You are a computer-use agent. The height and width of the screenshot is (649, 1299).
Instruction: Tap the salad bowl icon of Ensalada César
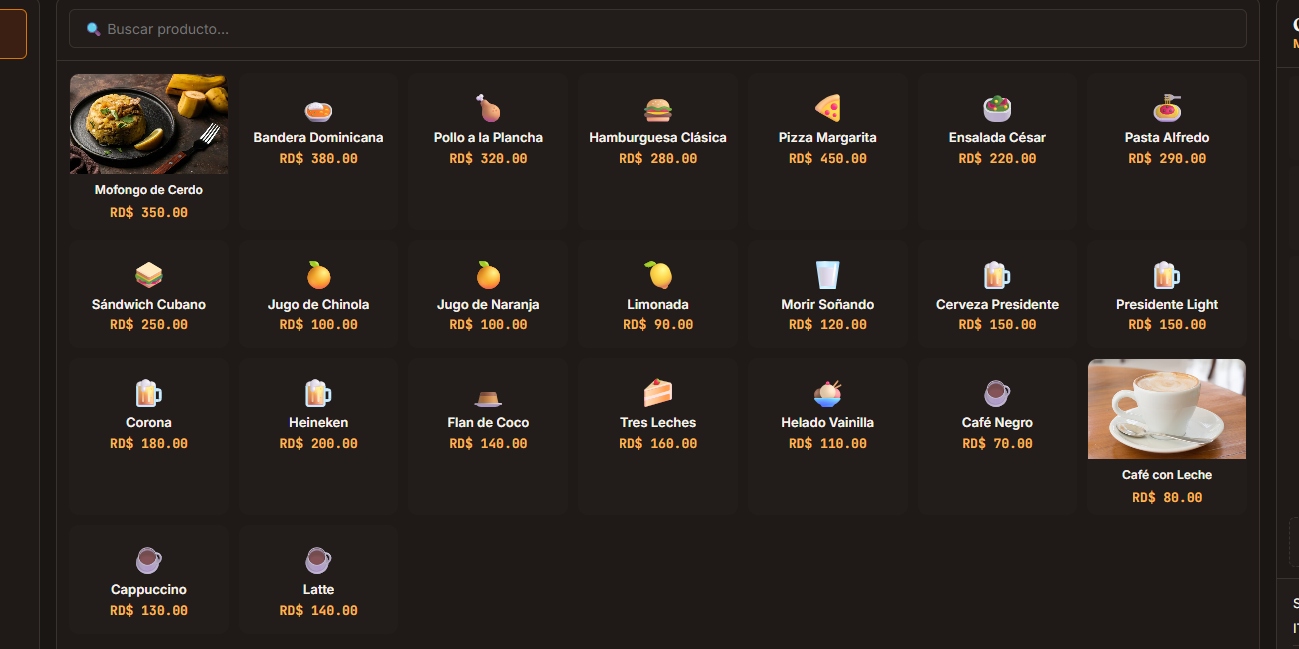coord(997,108)
